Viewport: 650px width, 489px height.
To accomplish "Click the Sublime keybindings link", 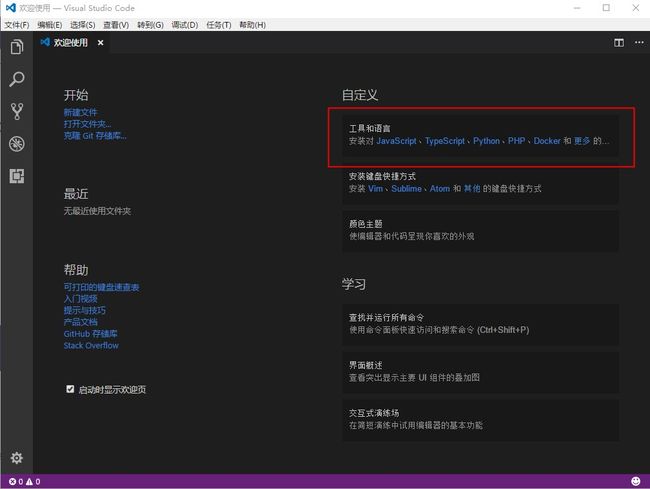I will pyautogui.click(x=407, y=189).
